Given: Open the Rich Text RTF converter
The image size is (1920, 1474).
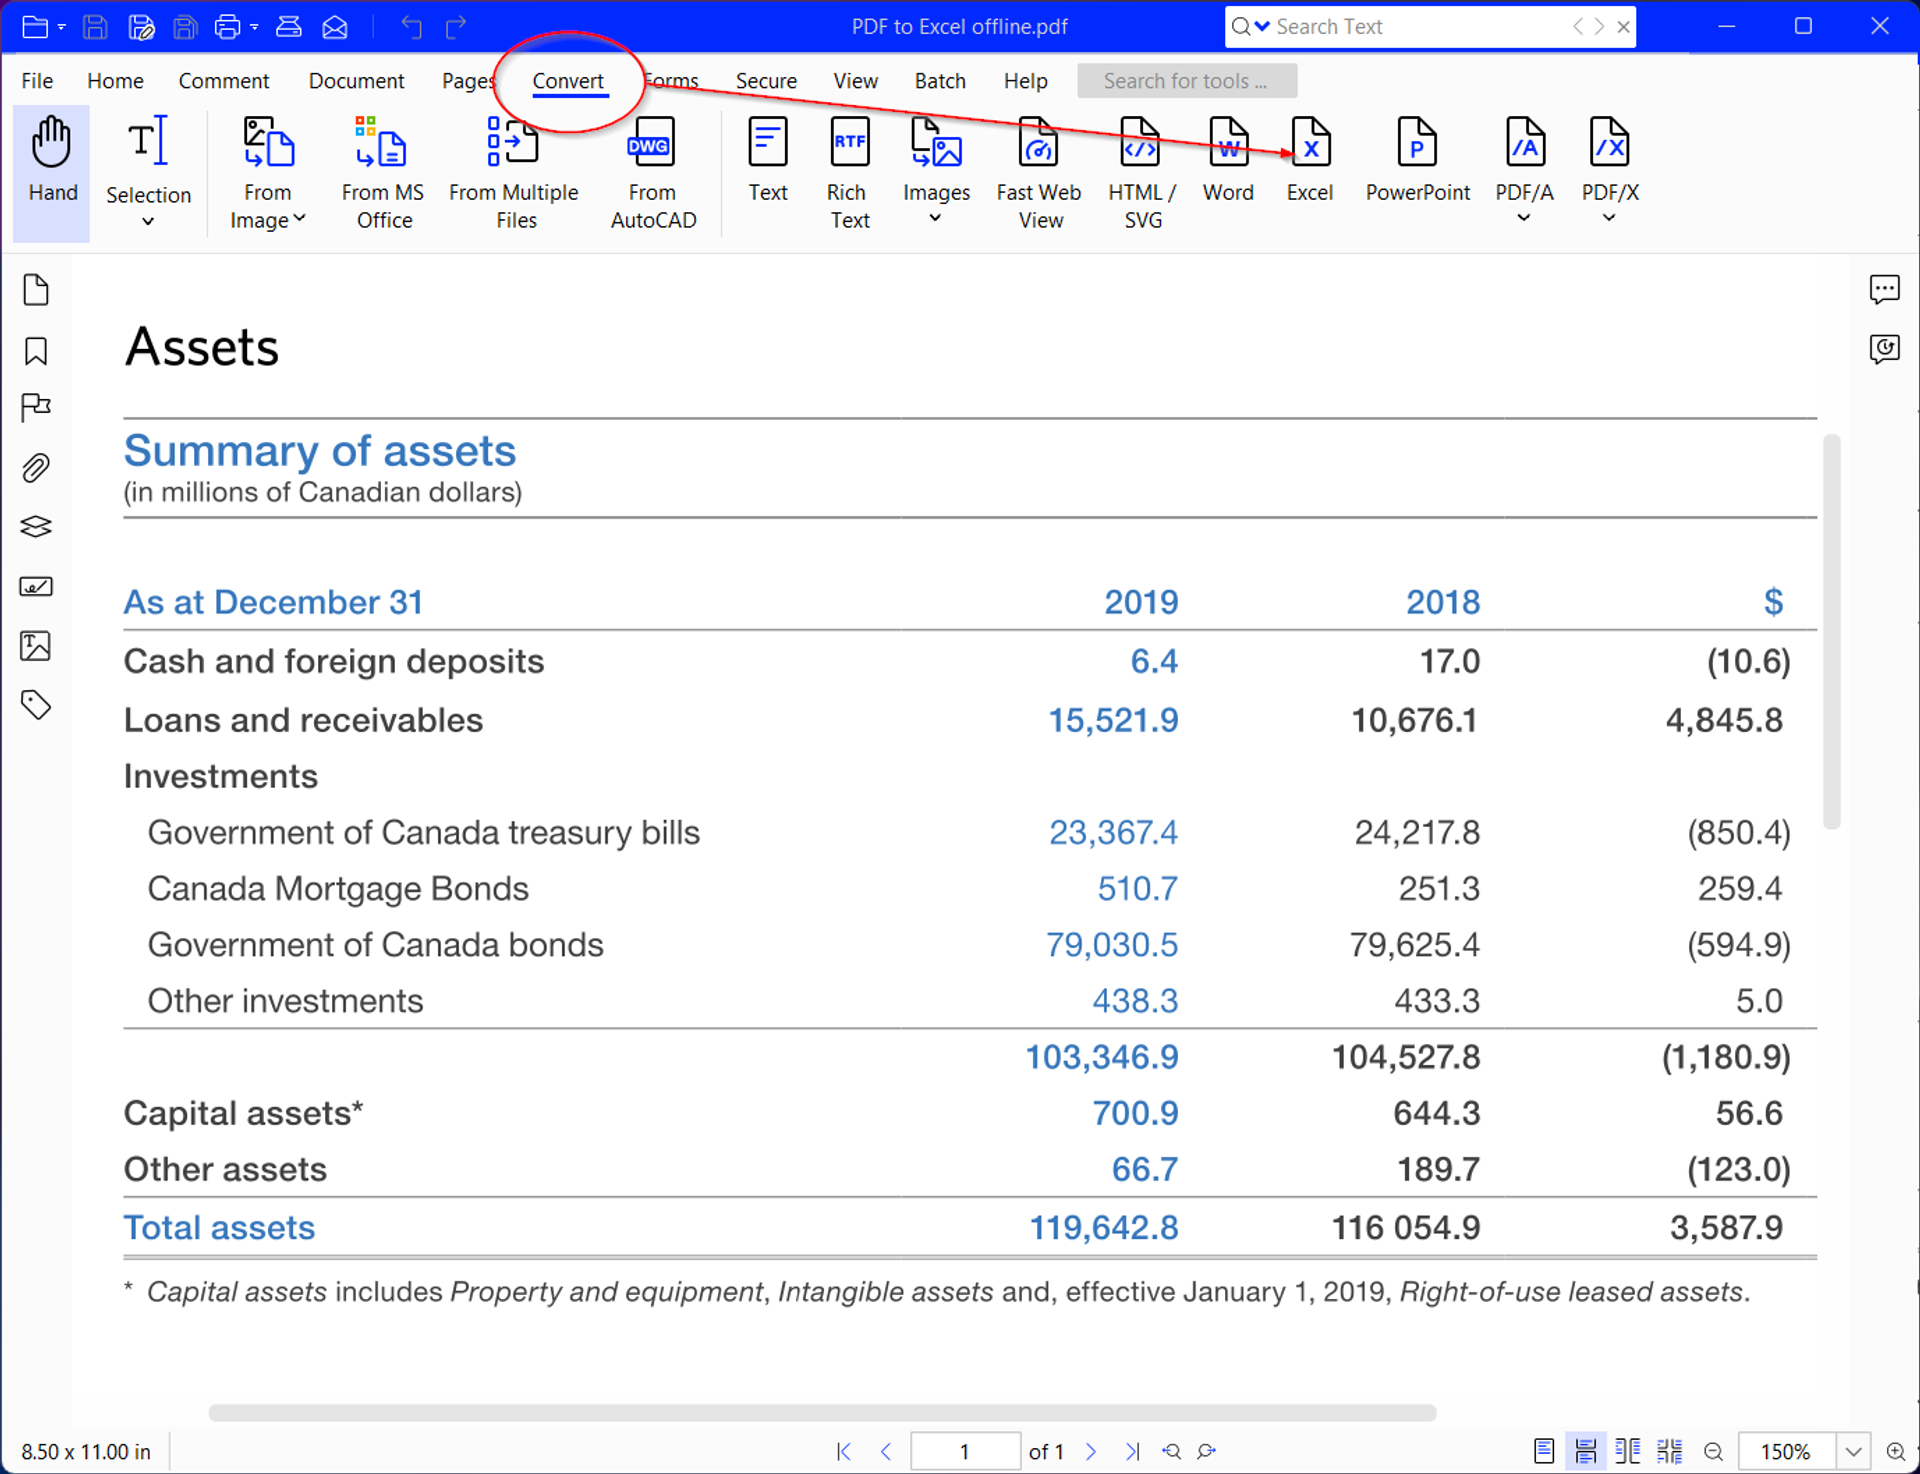Looking at the screenshot, I should (848, 146).
